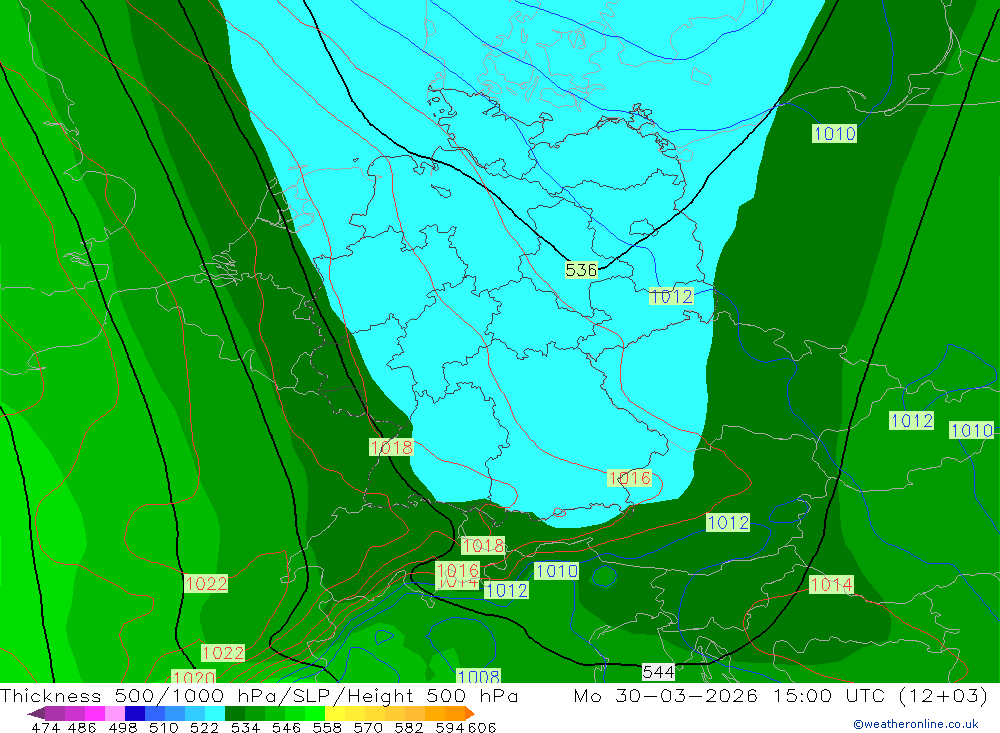Click the map title 'Thickness 500/1000 hPa/SLP/Height 500 hPa'
1000x733 pixels.
(259, 695)
